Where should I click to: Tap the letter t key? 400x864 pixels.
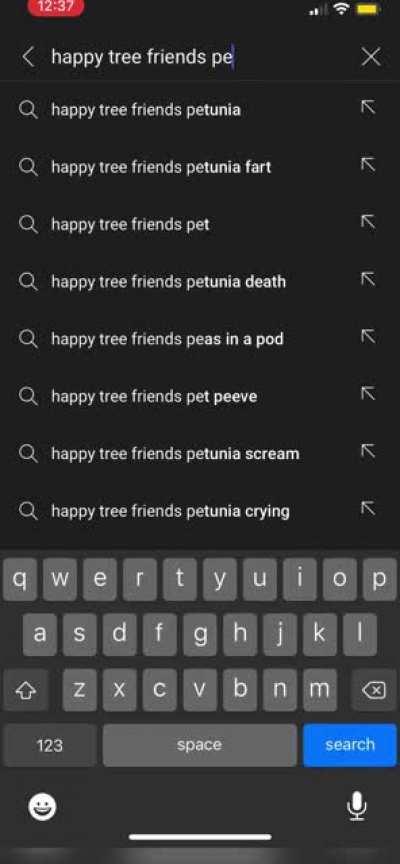[180, 579]
